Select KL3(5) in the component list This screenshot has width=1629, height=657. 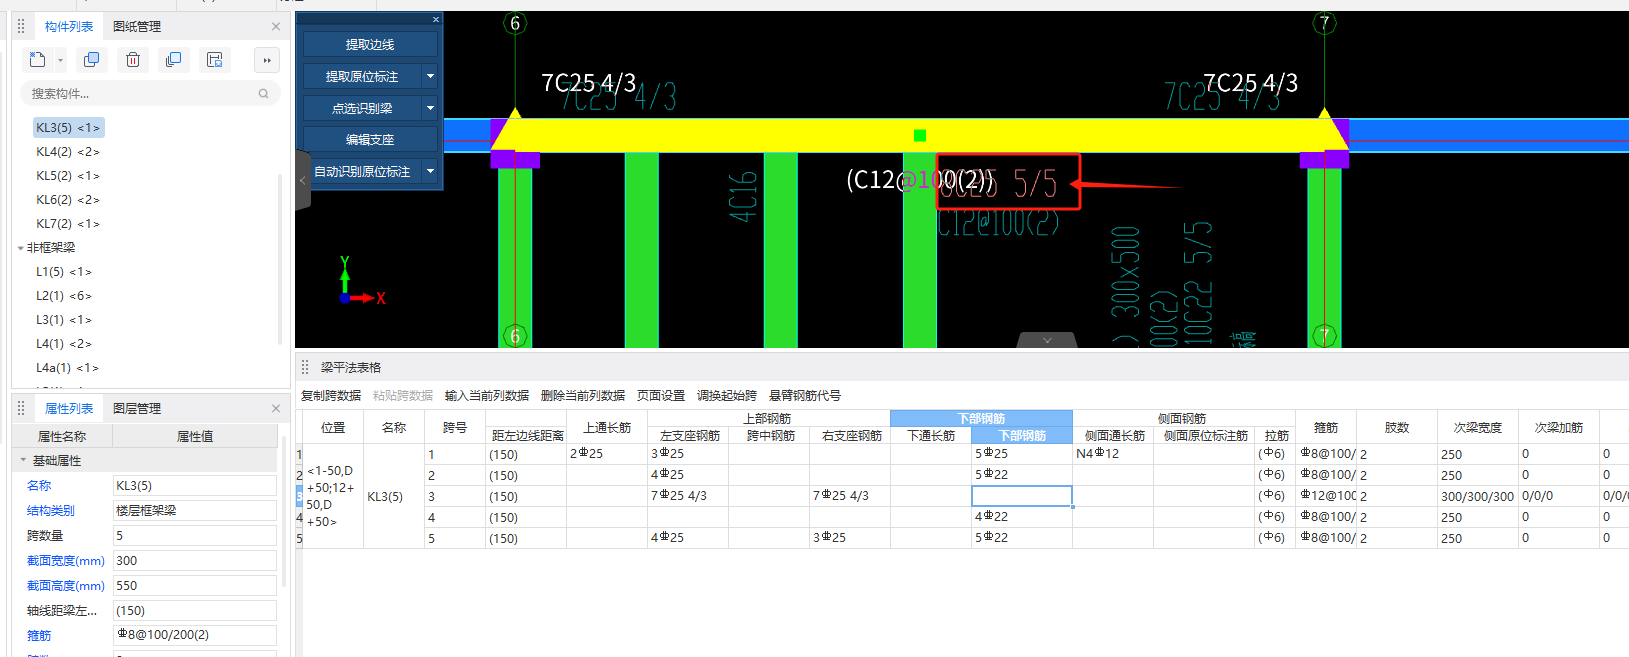pyautogui.click(x=68, y=128)
